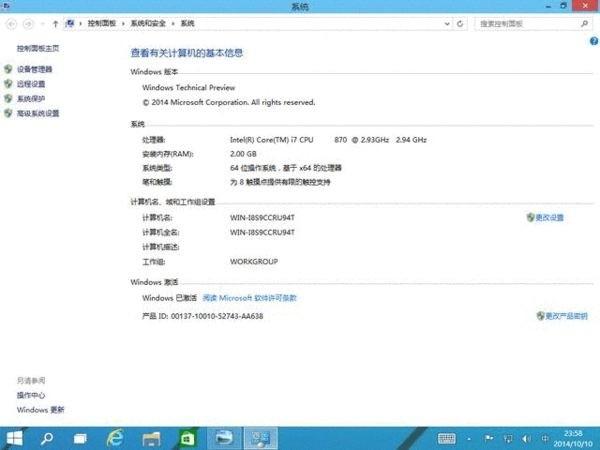
Task: Select 控制面板 in the breadcrumb path
Action: (102, 23)
